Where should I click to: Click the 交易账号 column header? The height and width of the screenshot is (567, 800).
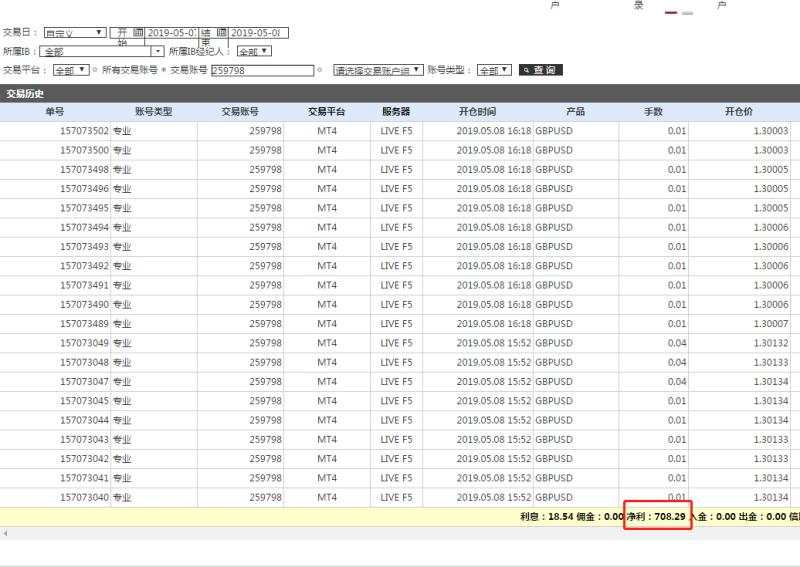(240, 112)
